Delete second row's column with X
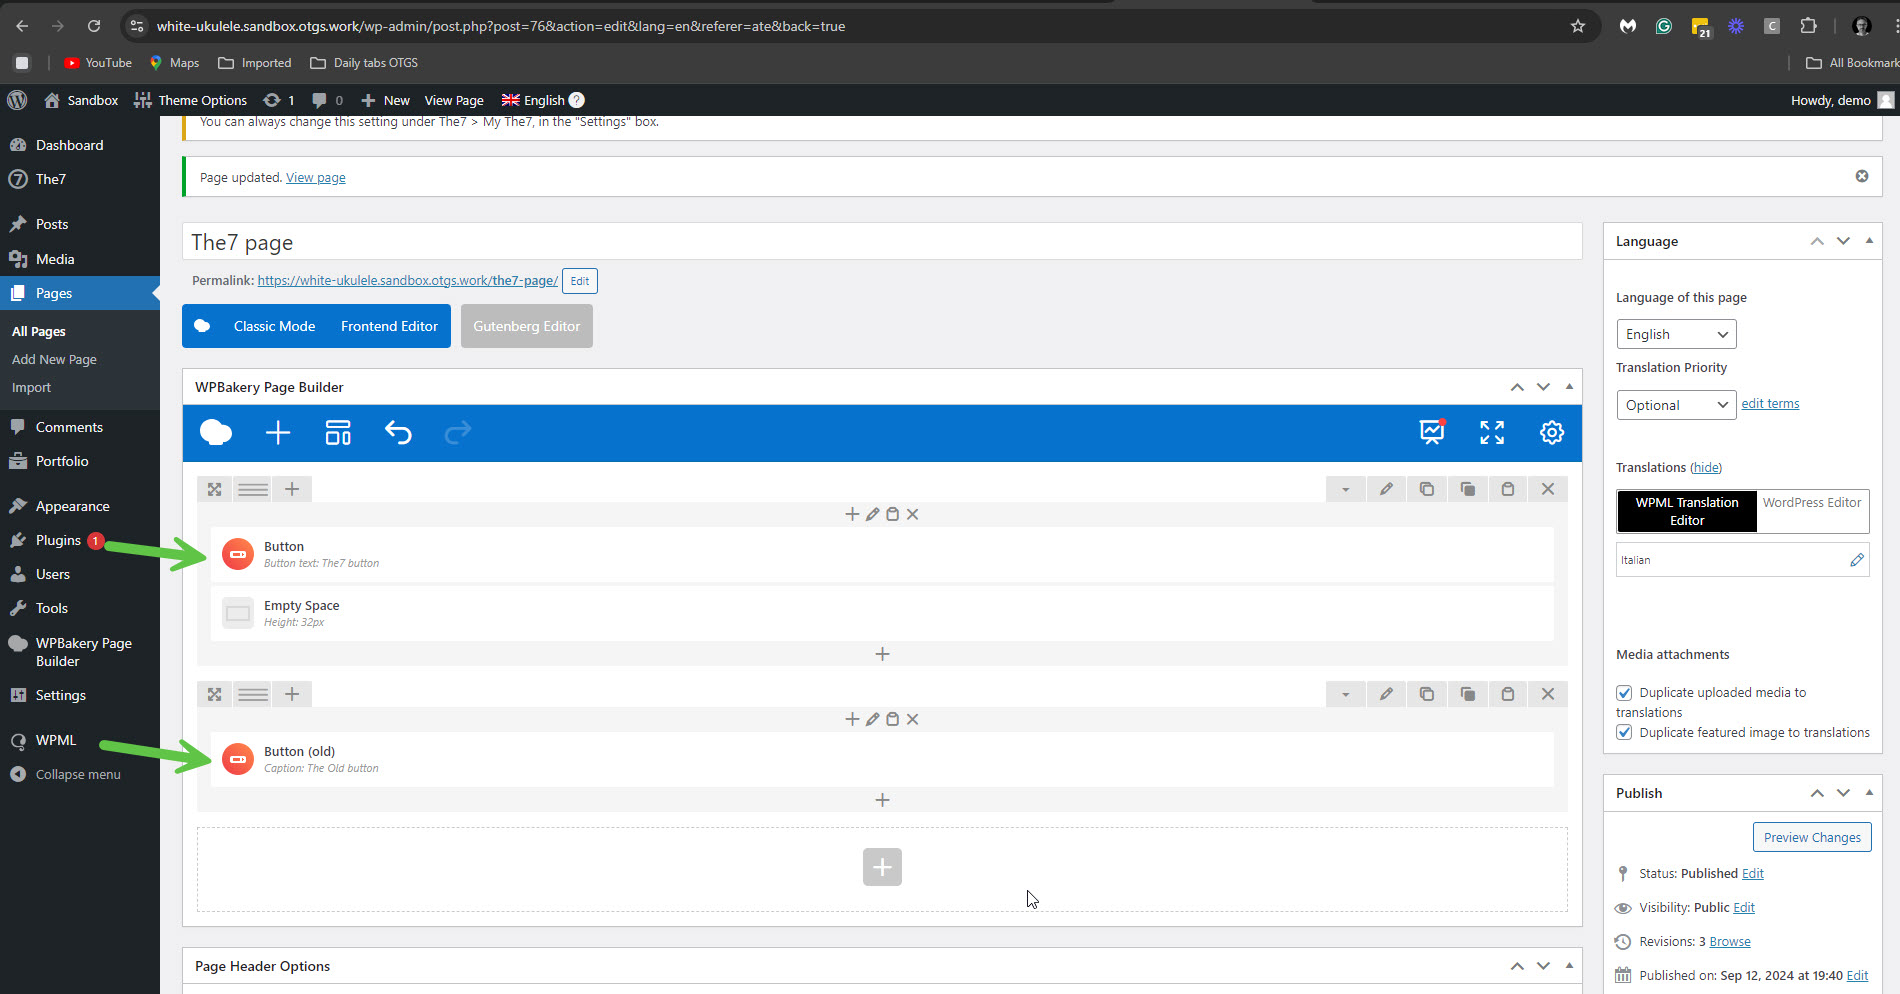1900x994 pixels. [912, 719]
